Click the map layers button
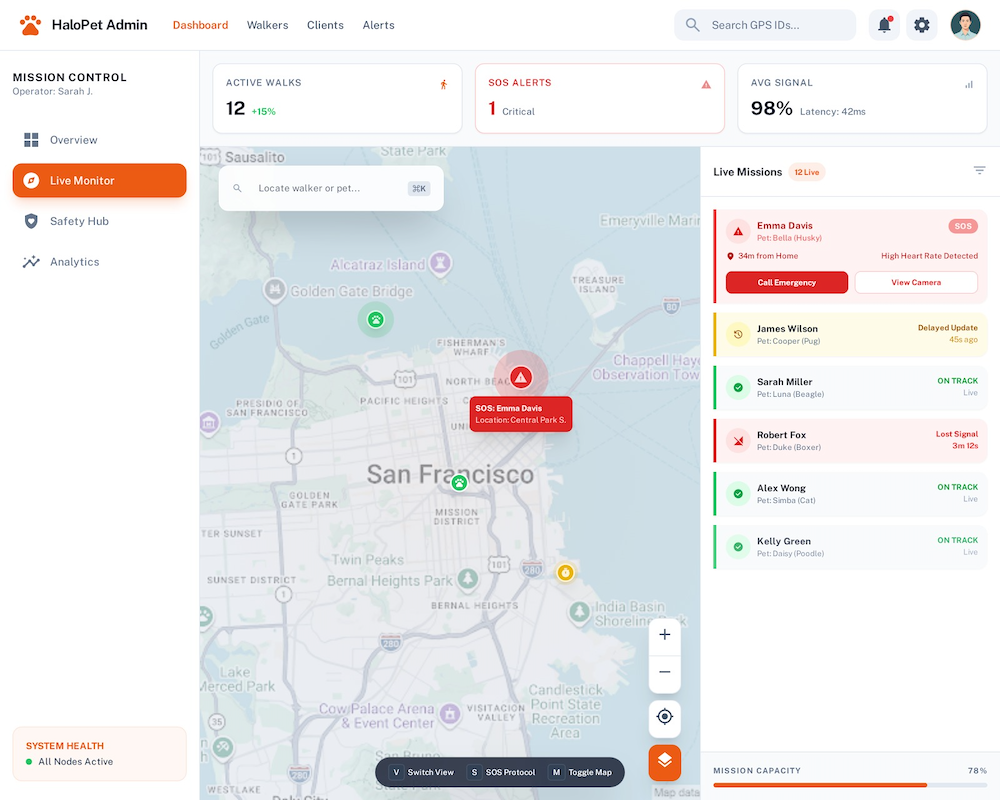Image resolution: width=1000 pixels, height=800 pixels. point(665,762)
